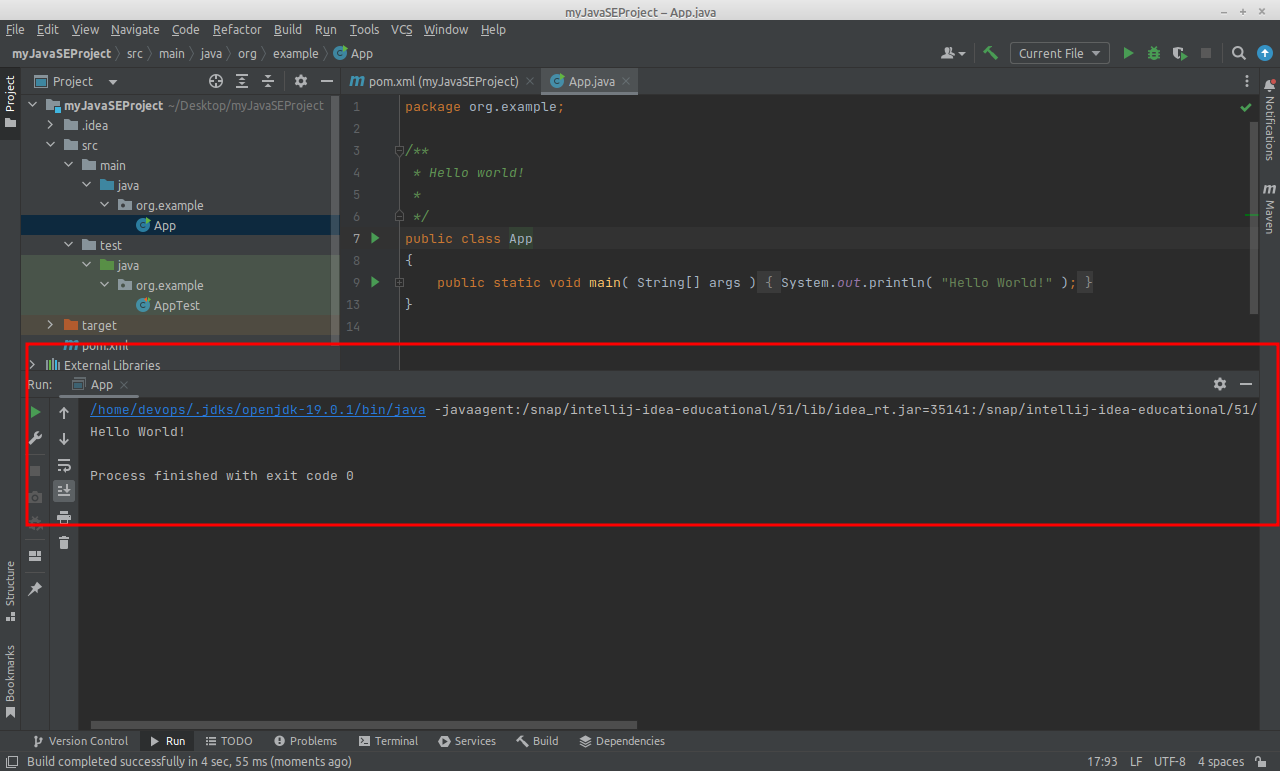Open Code With Me user dropdown

(953, 53)
